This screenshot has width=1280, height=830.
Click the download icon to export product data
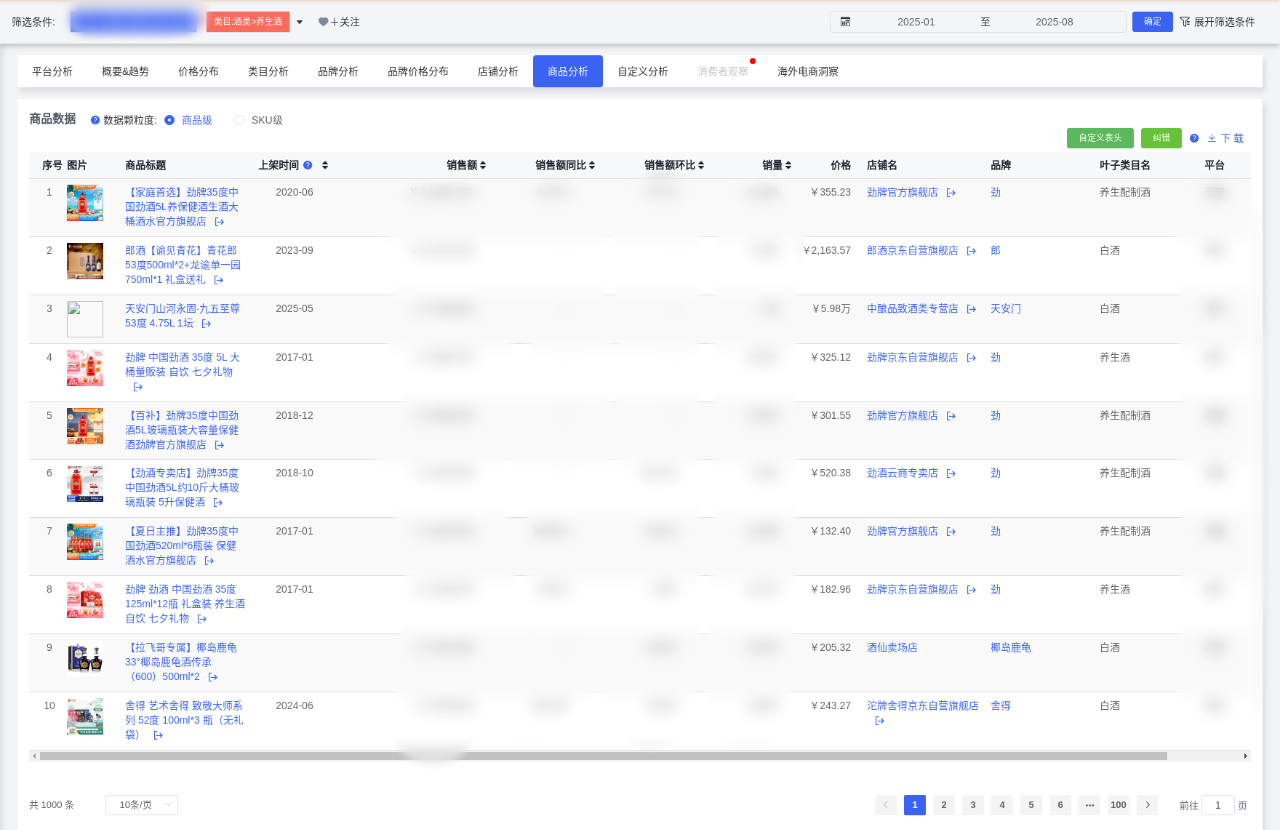(x=1212, y=138)
